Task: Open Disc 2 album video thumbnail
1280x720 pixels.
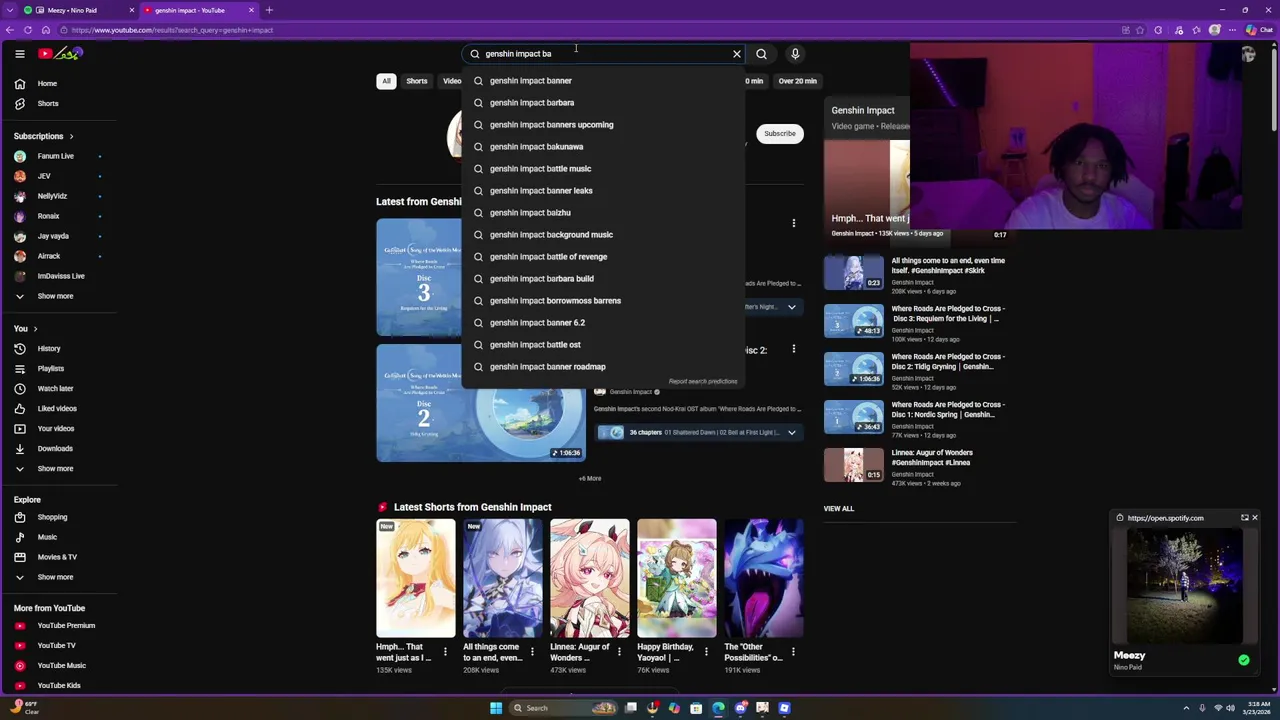Action: [x=481, y=403]
